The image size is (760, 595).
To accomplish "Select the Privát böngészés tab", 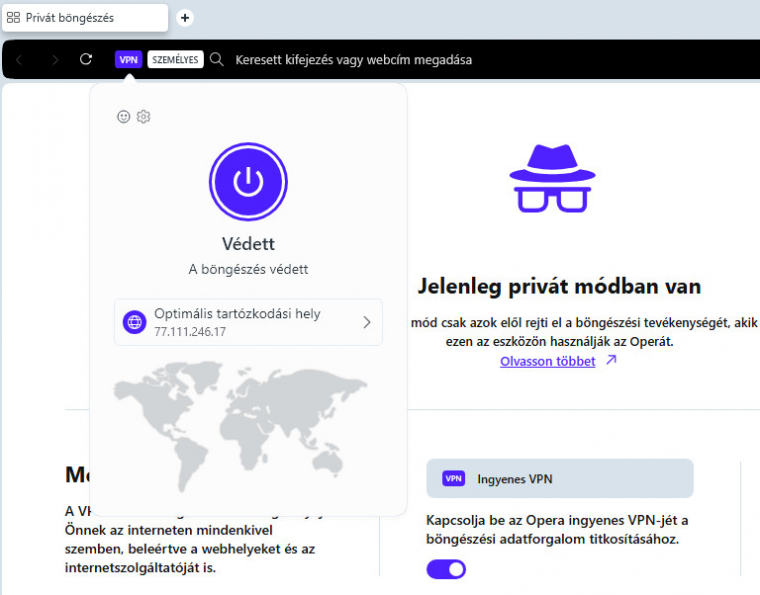I will [x=84, y=18].
